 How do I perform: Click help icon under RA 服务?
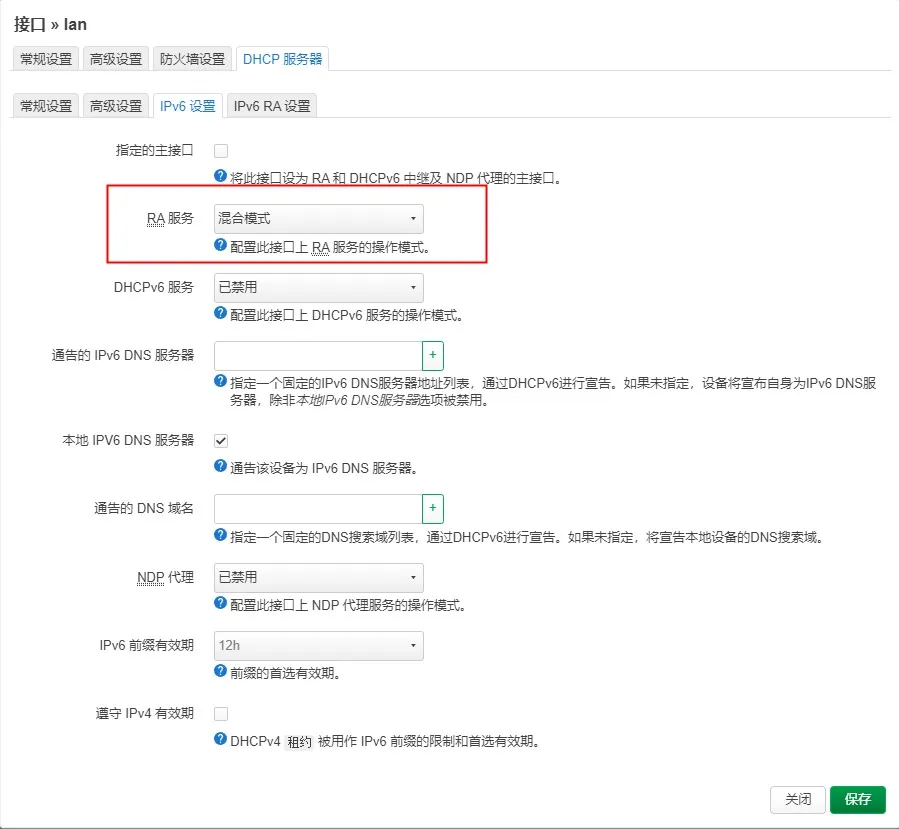tap(221, 245)
